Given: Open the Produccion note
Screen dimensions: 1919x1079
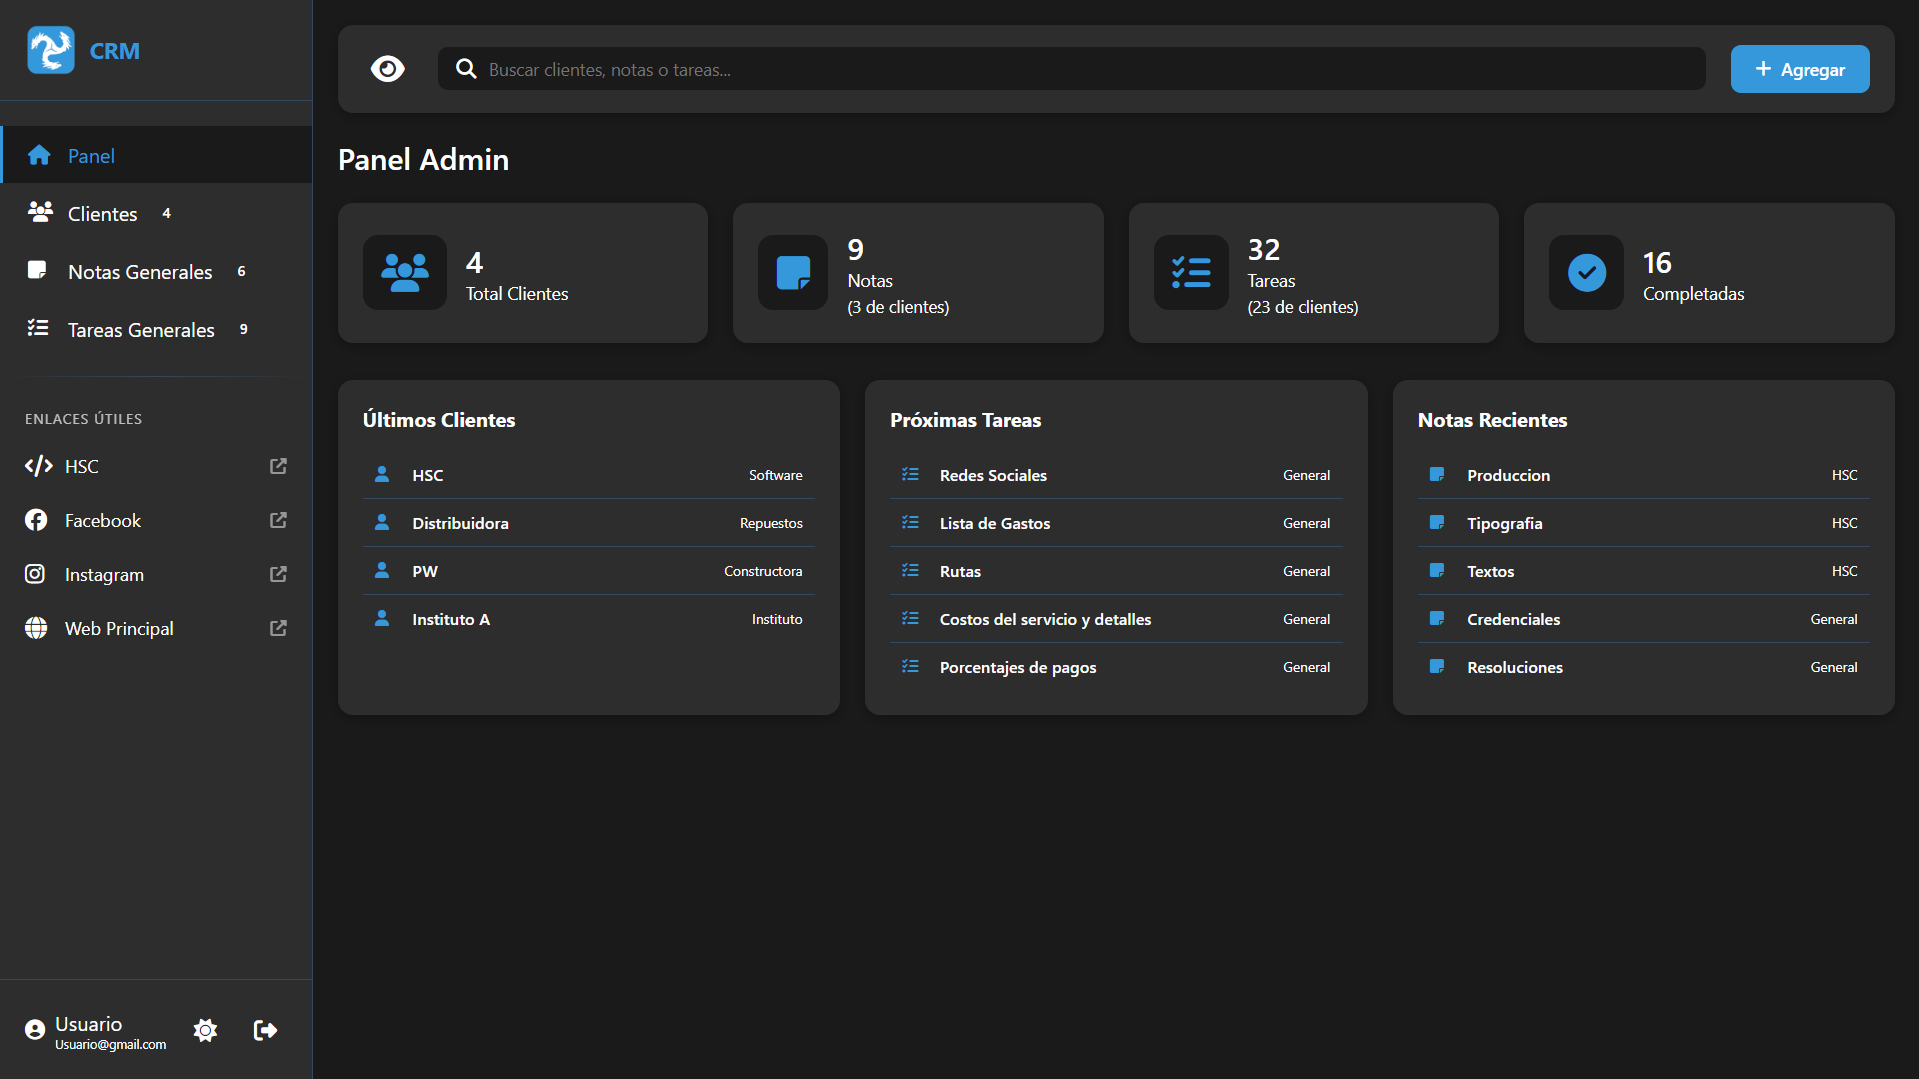Looking at the screenshot, I should [x=1643, y=475].
